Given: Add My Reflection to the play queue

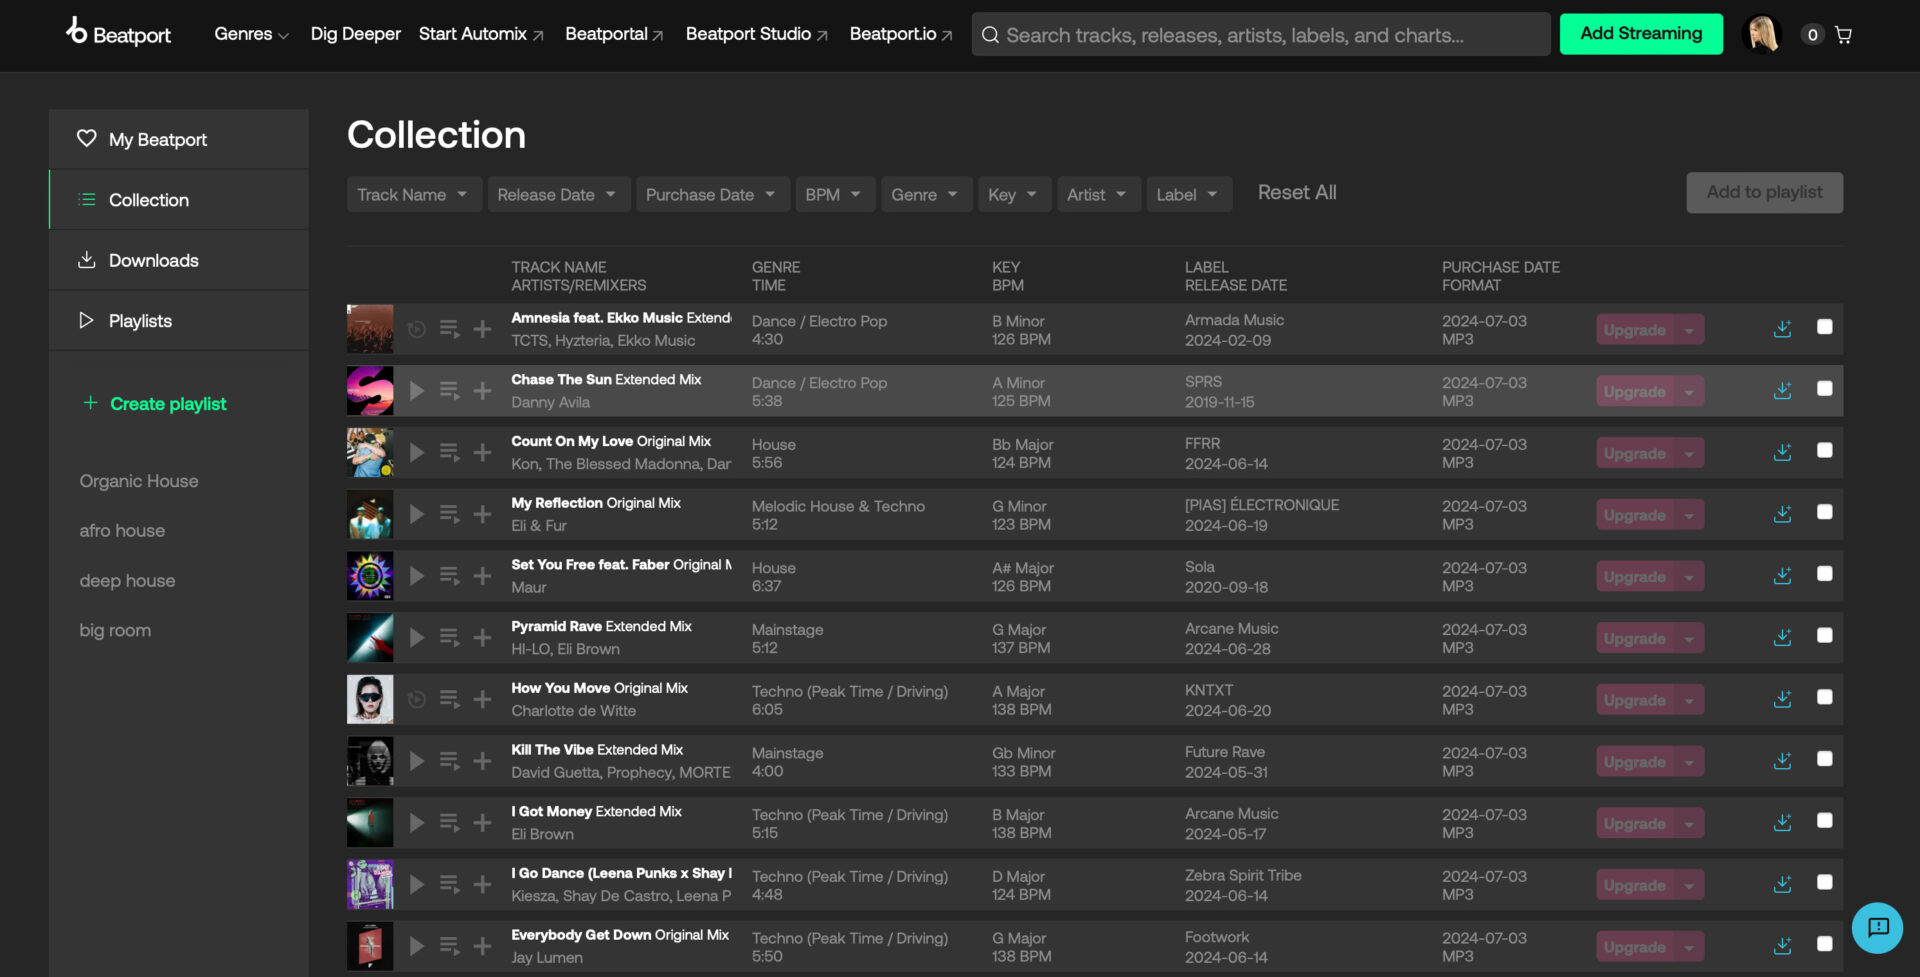Looking at the screenshot, I should point(449,514).
